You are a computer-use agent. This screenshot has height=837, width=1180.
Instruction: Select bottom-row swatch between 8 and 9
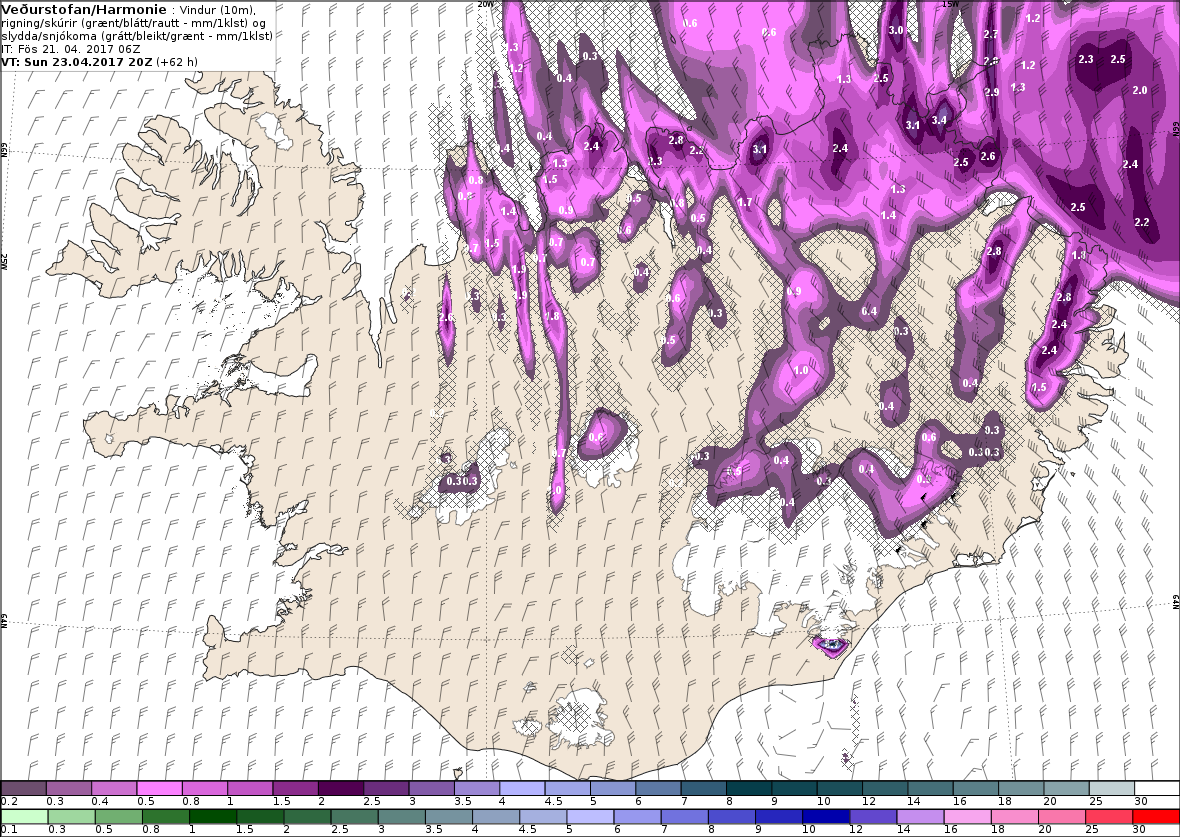[731, 817]
